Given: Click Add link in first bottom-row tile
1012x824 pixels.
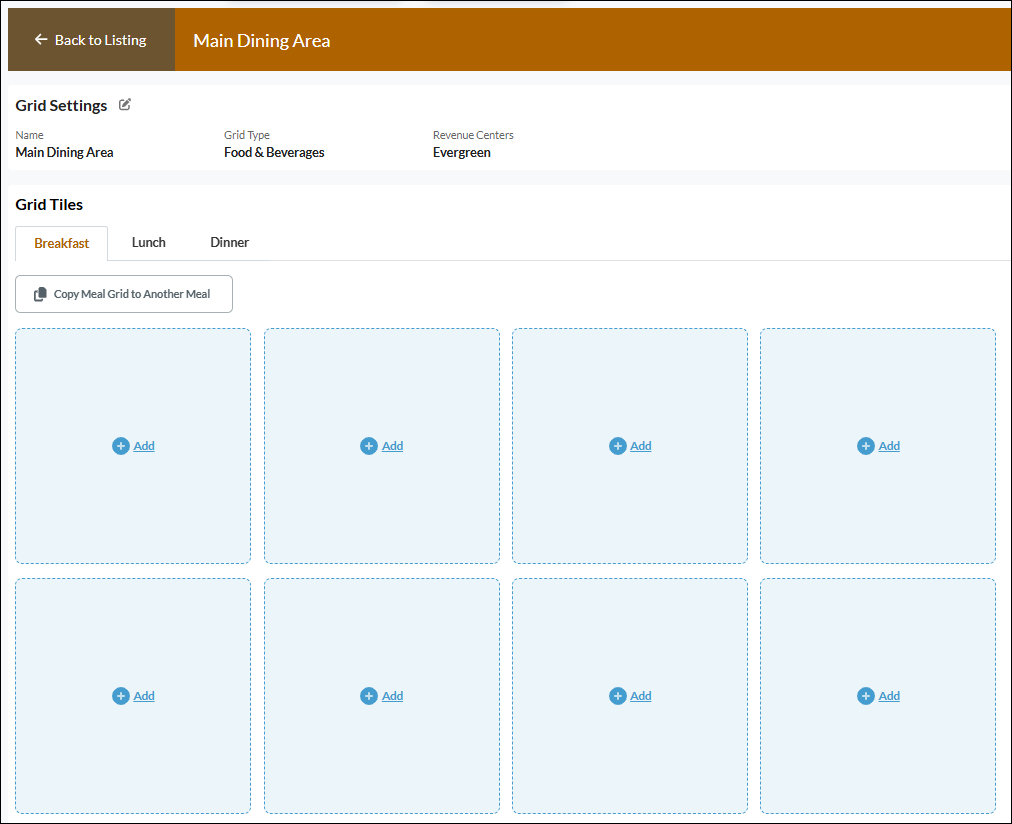Looking at the screenshot, I should pyautogui.click(x=144, y=696).
